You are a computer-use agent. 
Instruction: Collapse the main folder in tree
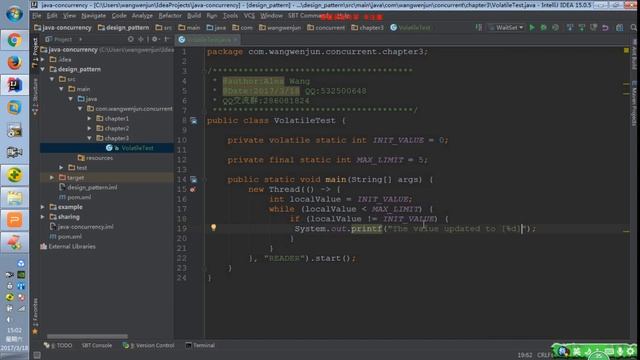(x=62, y=89)
